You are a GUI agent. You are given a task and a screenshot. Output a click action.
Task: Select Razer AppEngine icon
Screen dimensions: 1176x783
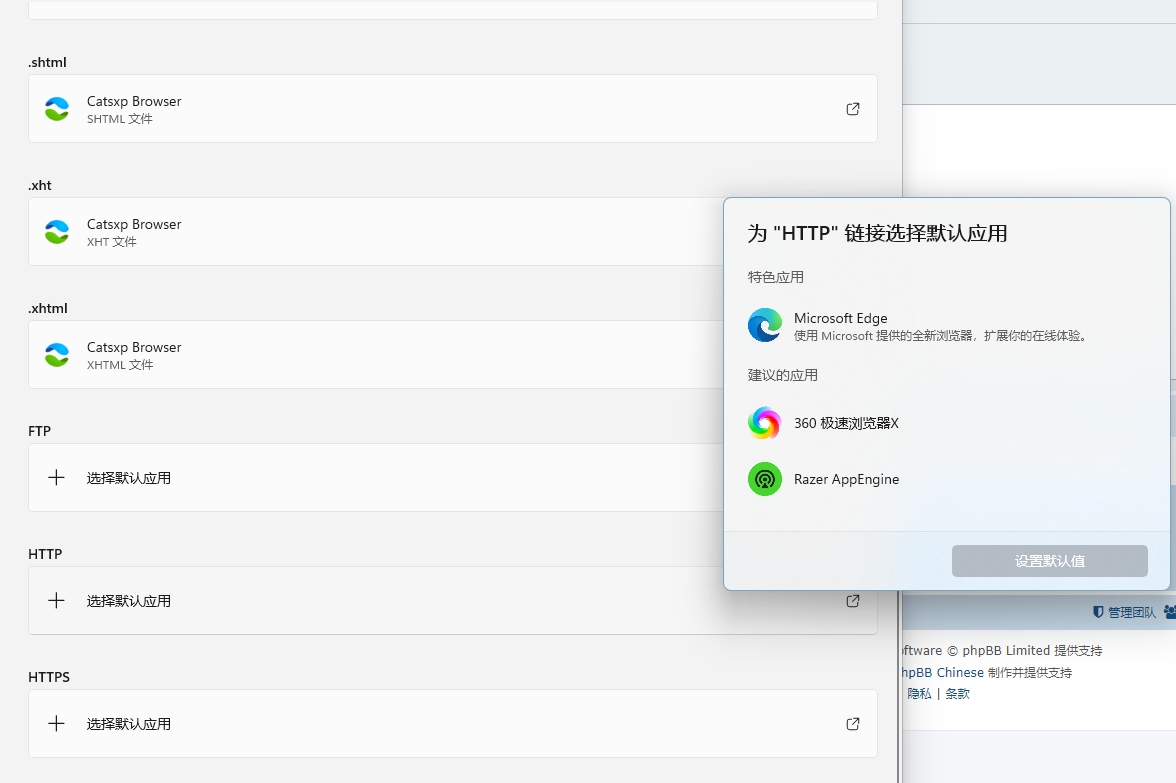point(765,479)
